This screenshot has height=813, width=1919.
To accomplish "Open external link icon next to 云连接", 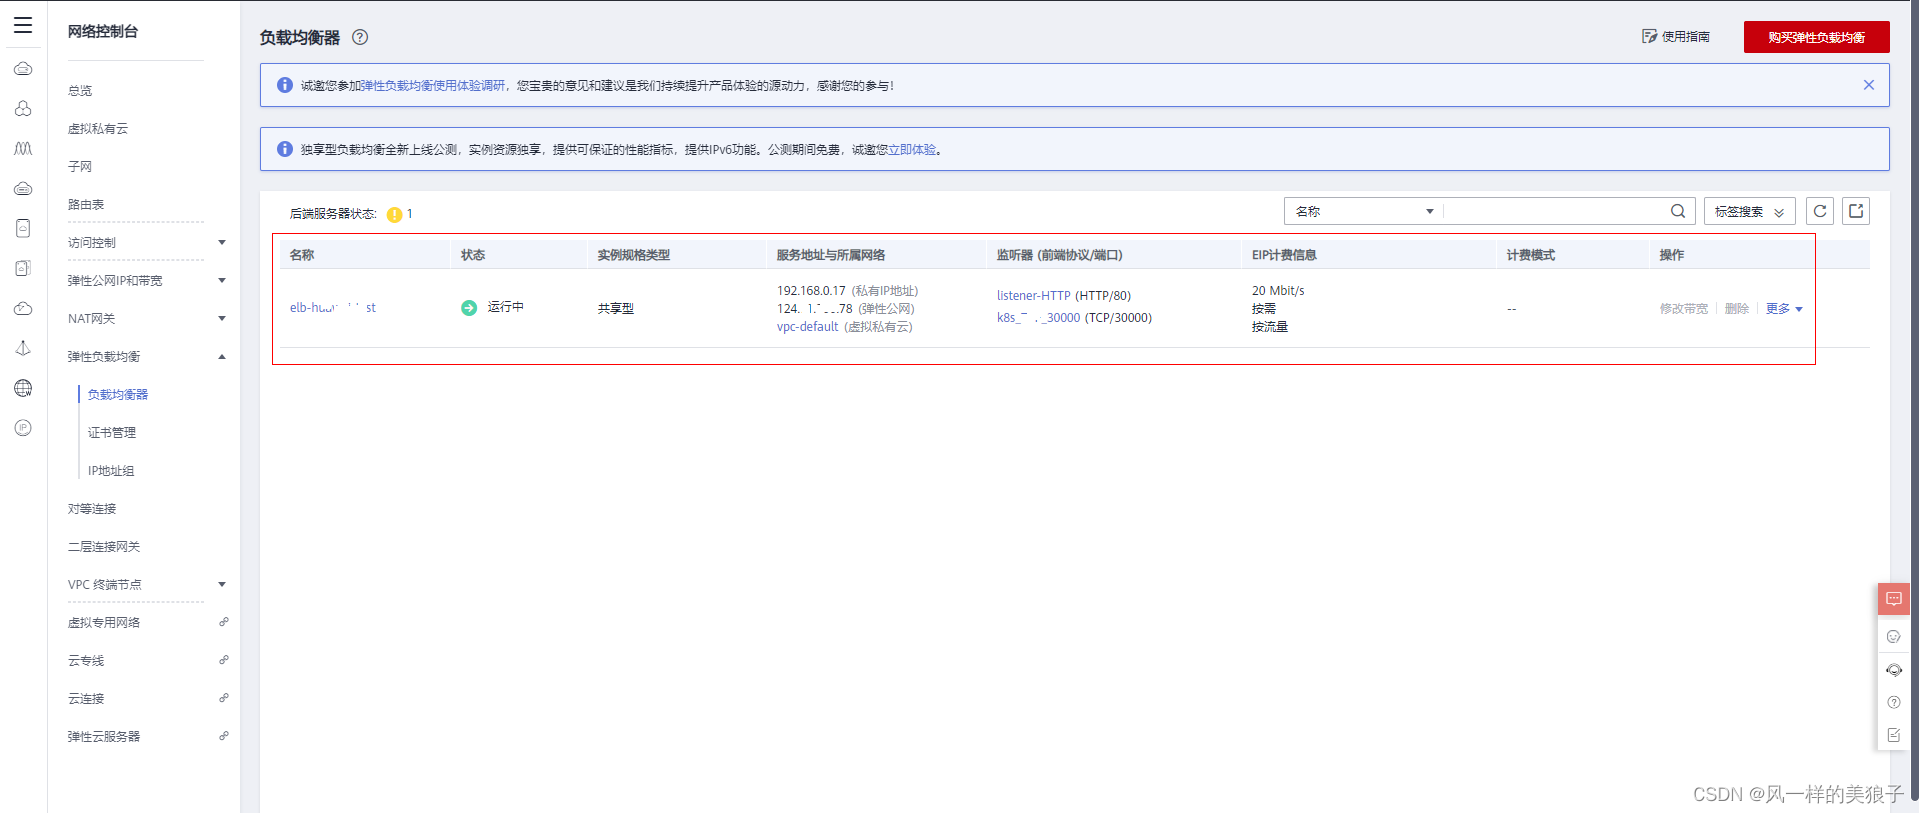I will tap(224, 698).
